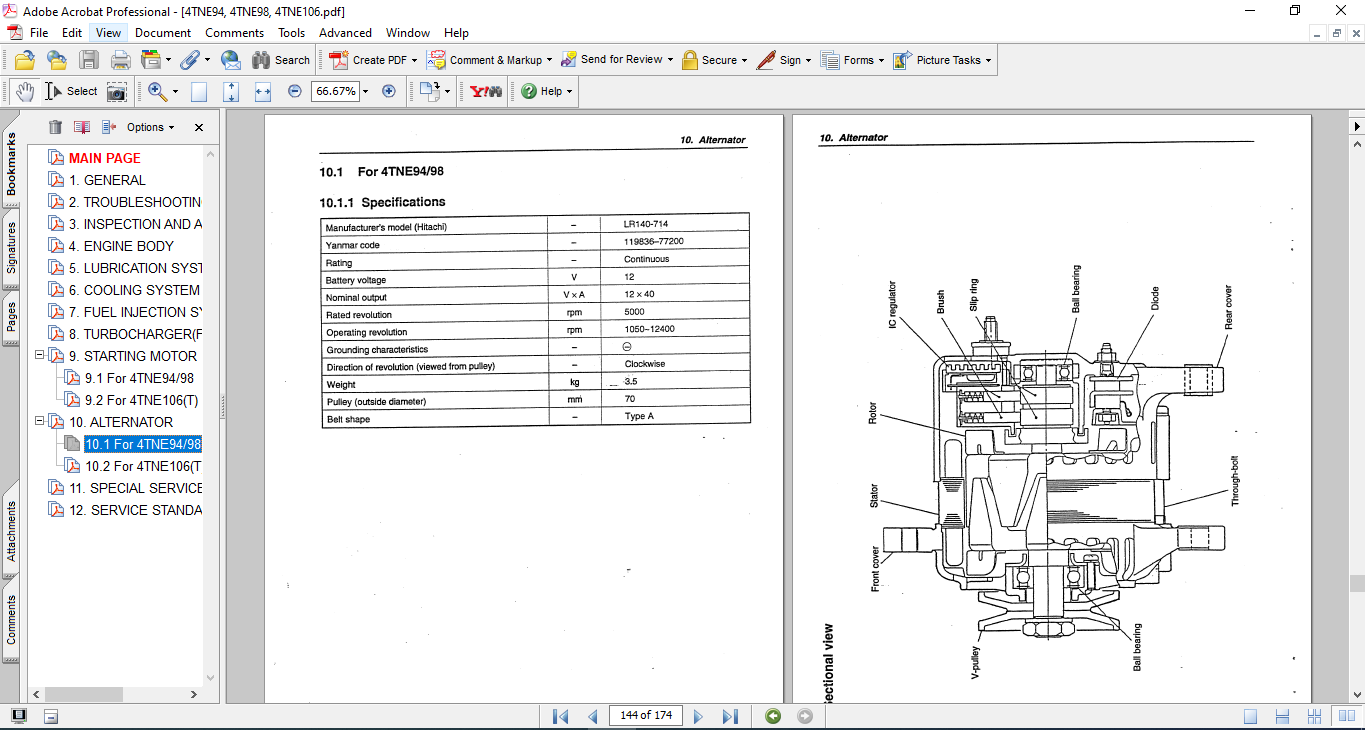Open the Document menu
1365x730 pixels.
163,33
